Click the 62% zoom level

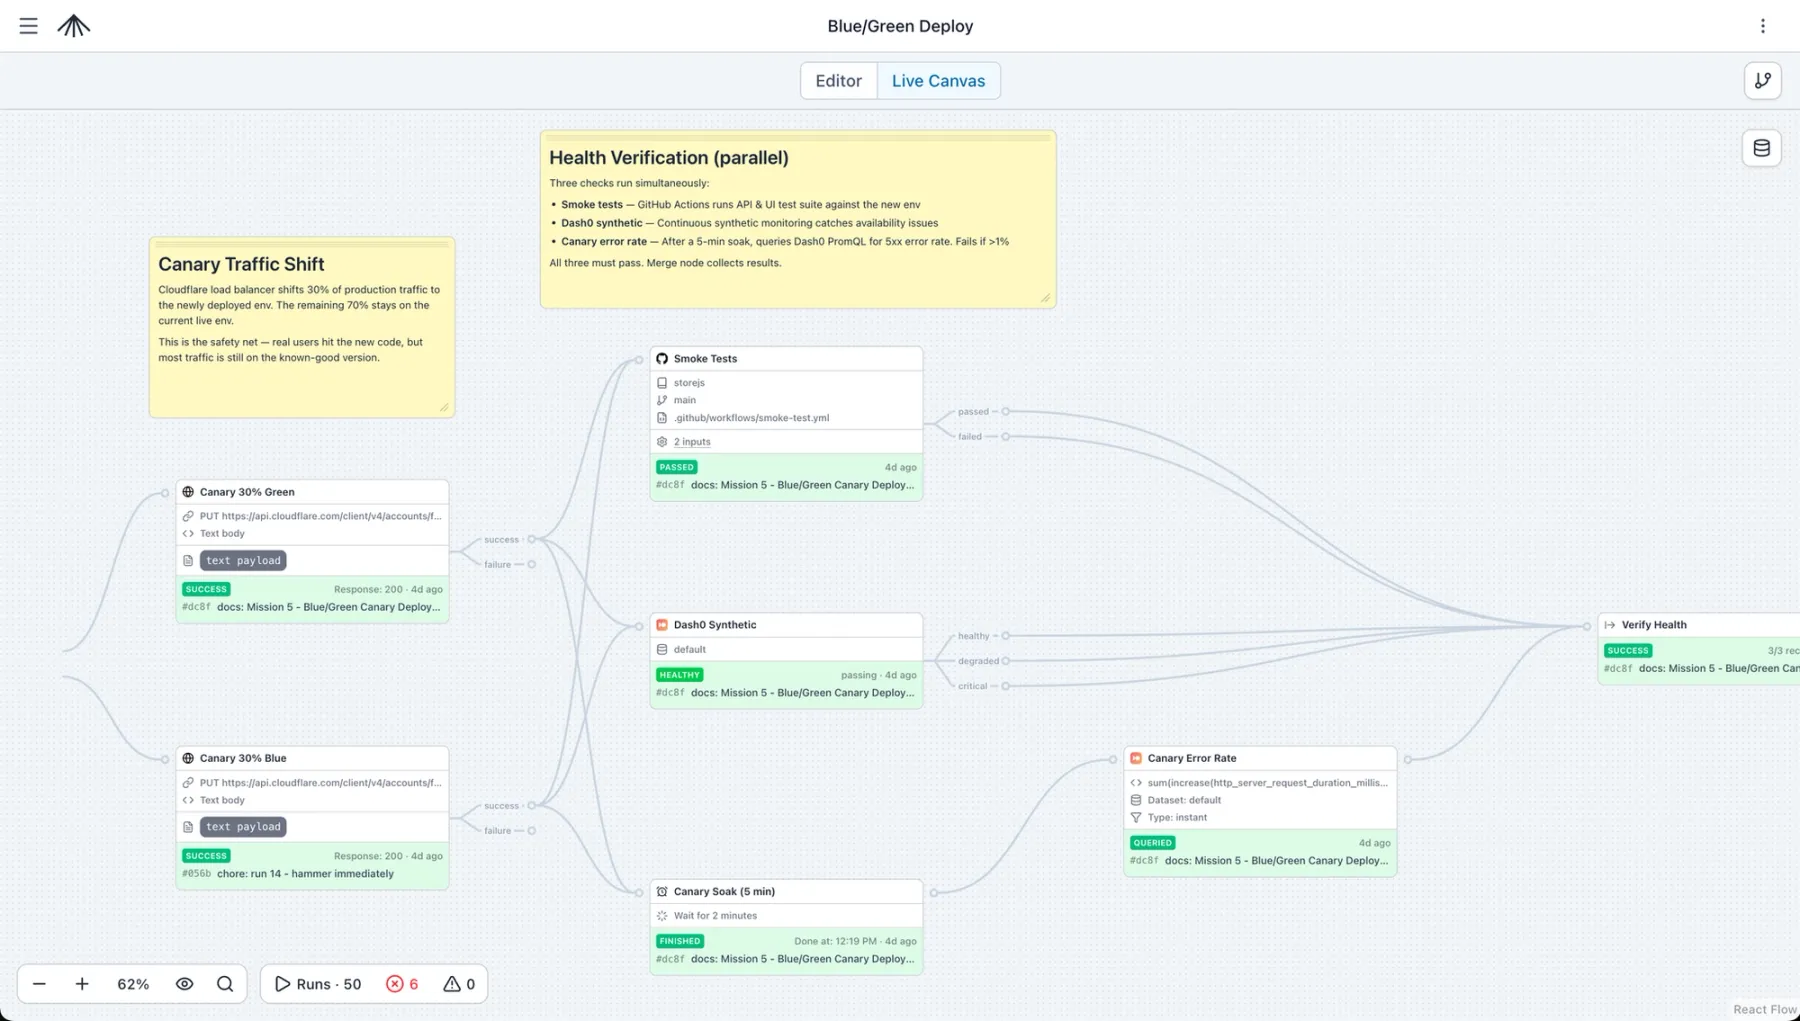point(133,984)
